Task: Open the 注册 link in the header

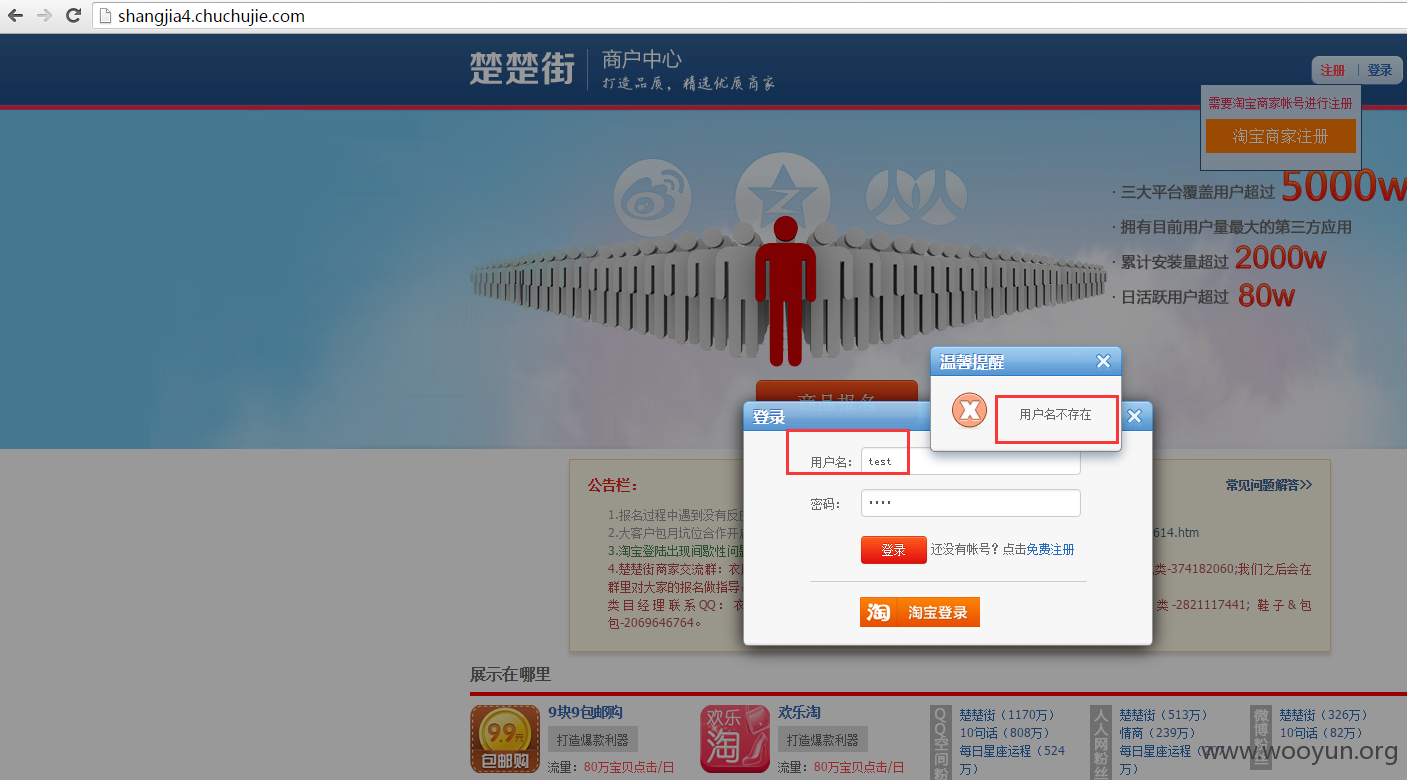Action: pos(1333,70)
